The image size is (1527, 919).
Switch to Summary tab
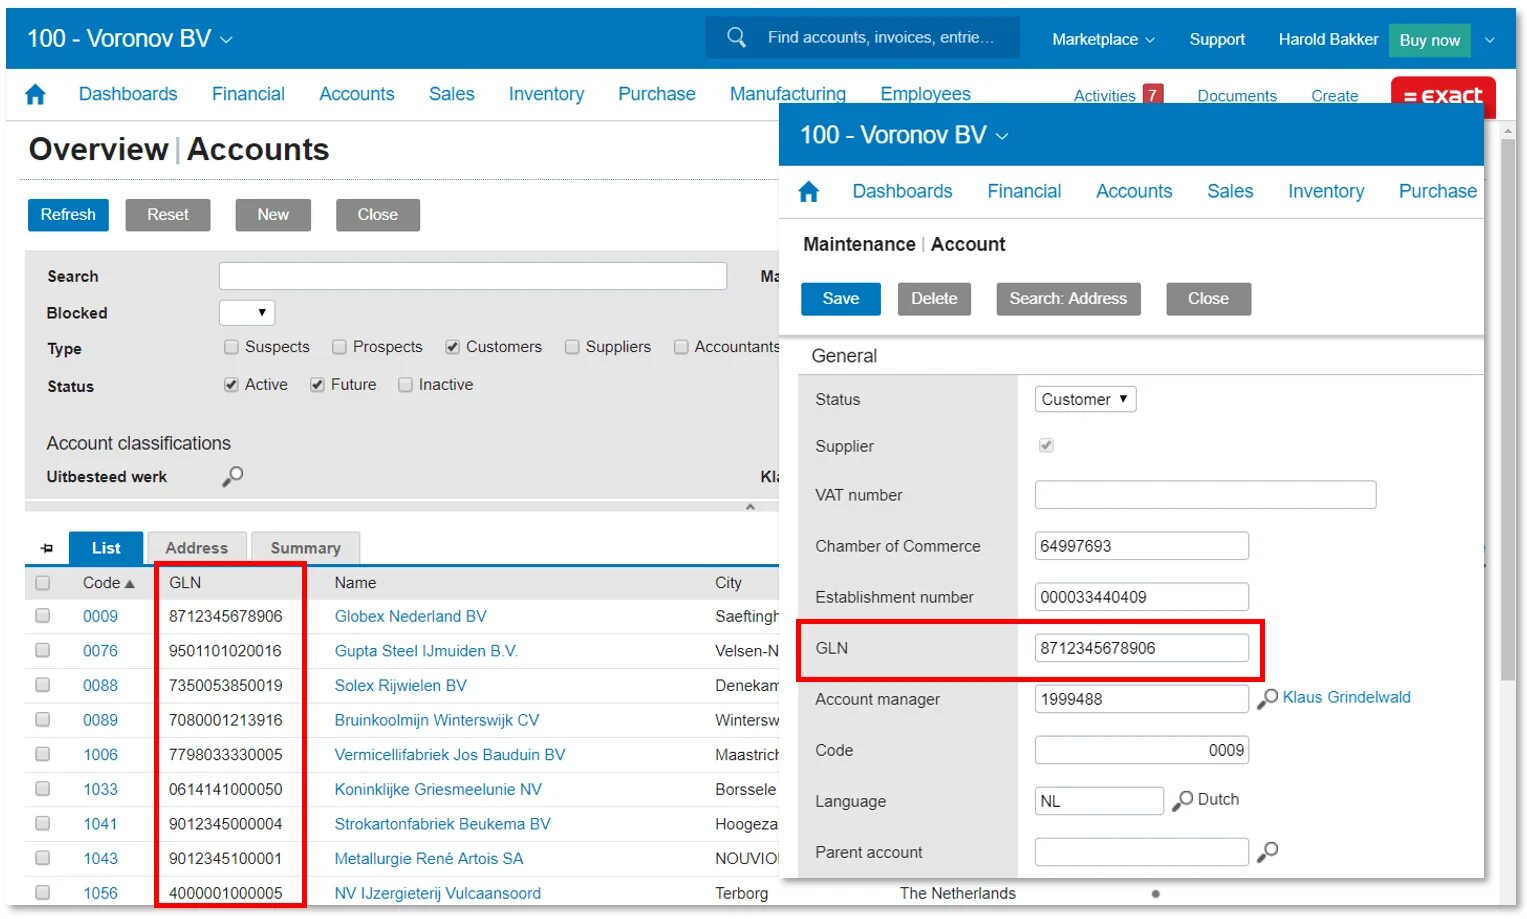coord(305,548)
